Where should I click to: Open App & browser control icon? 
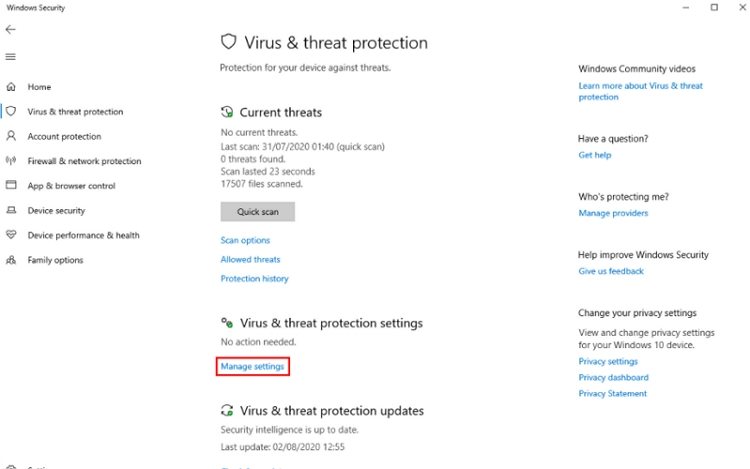11,186
